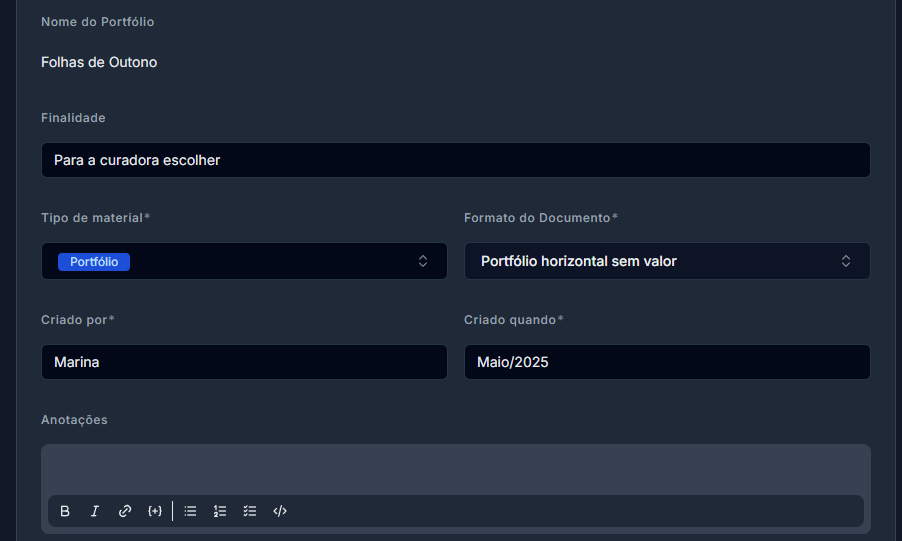Viewport: 902px width, 541px height.
Task: Click the Nome do Portfólio label
Action: pos(97,22)
